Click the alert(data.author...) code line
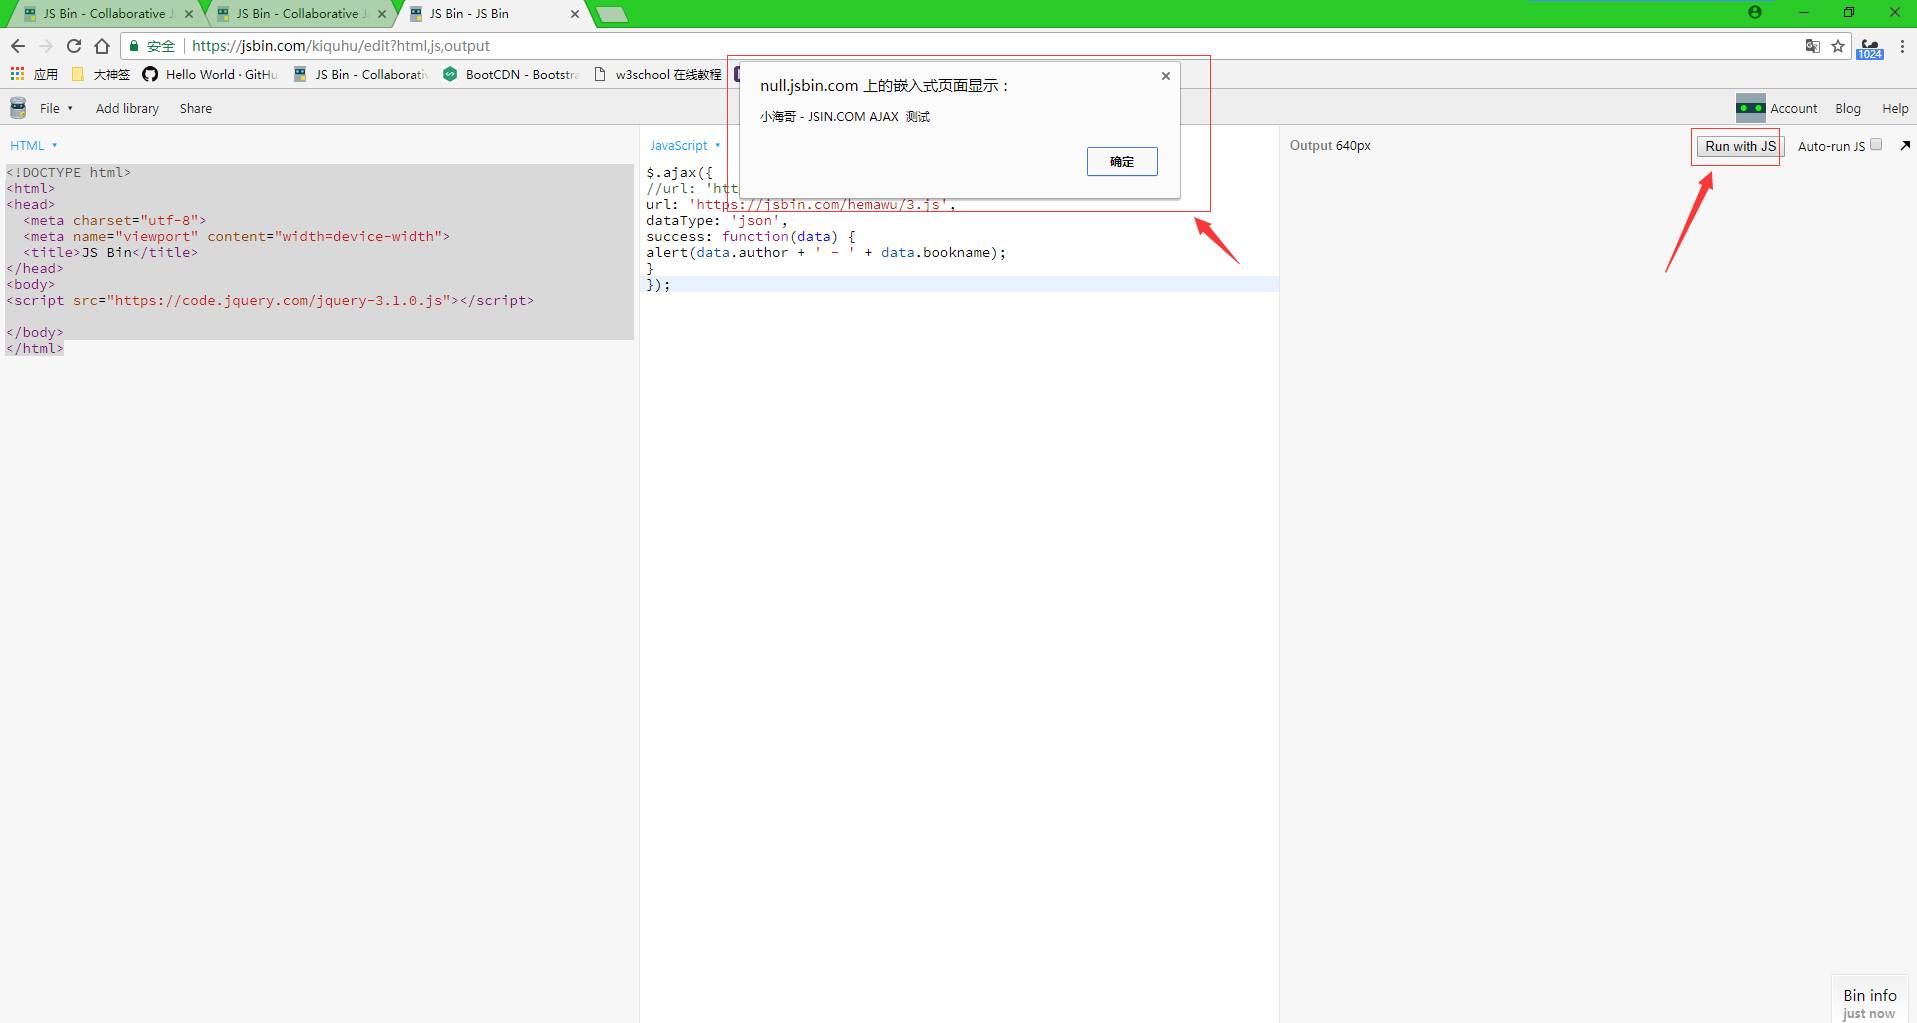Screen dimensions: 1917x1023 (826, 252)
